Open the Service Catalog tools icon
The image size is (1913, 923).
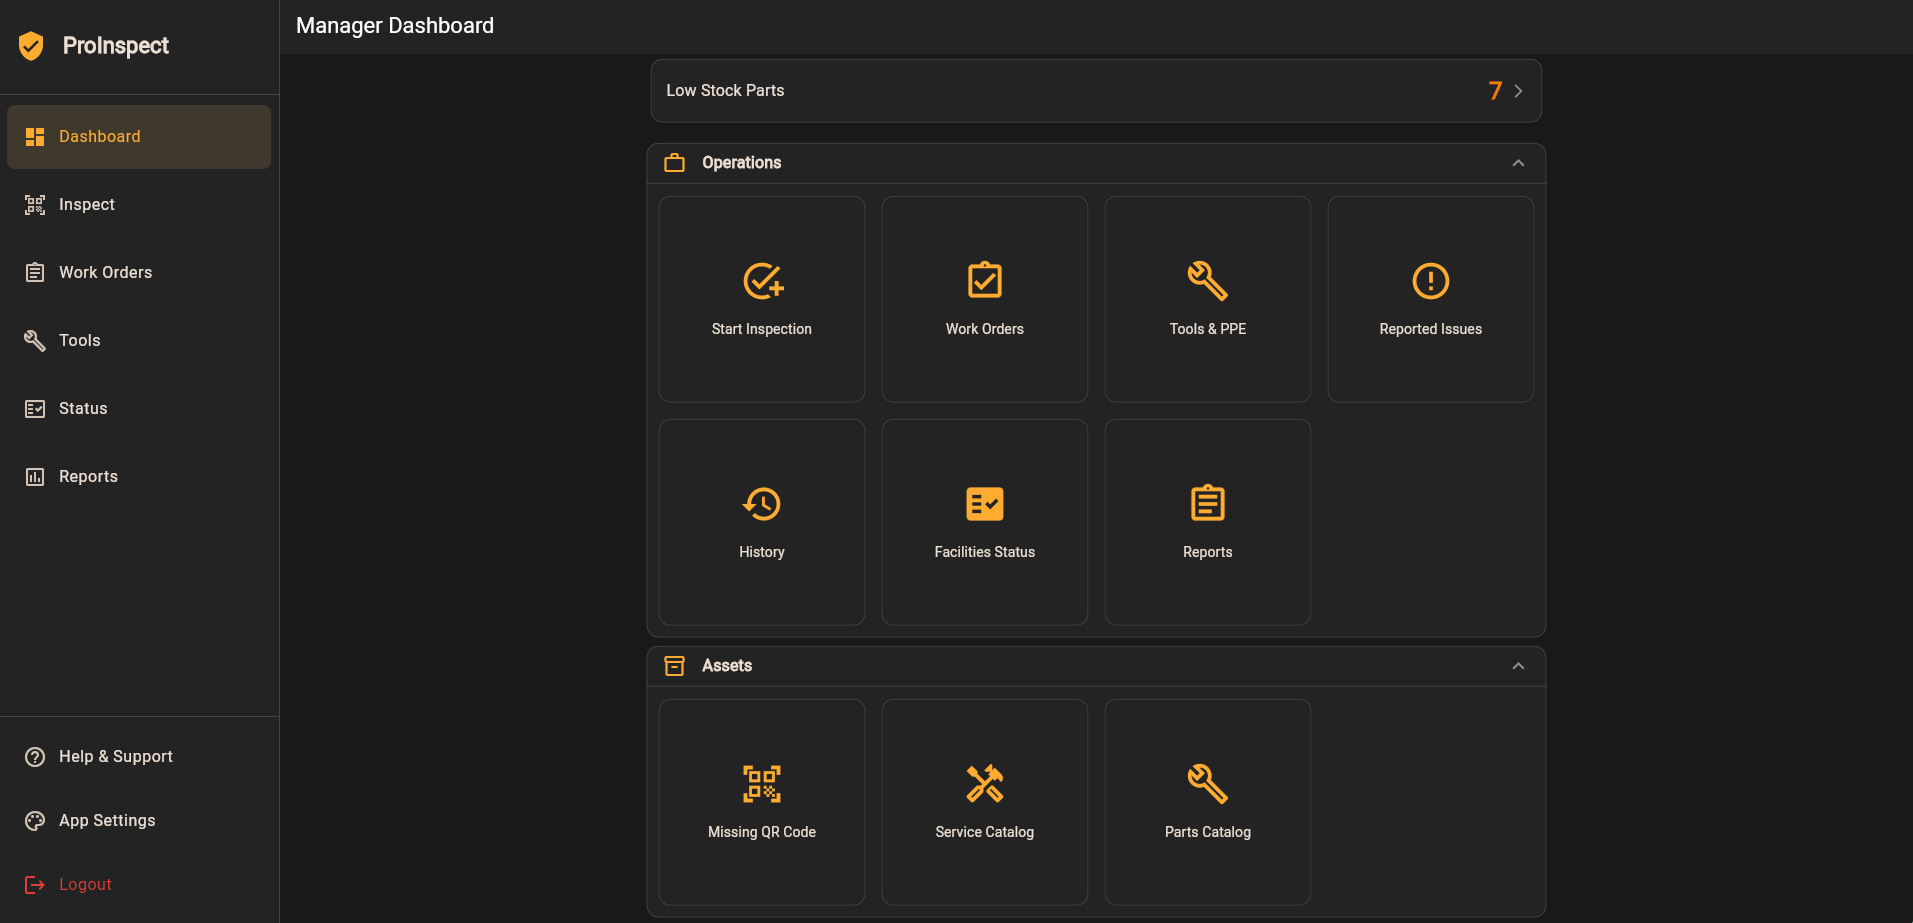[x=984, y=784]
